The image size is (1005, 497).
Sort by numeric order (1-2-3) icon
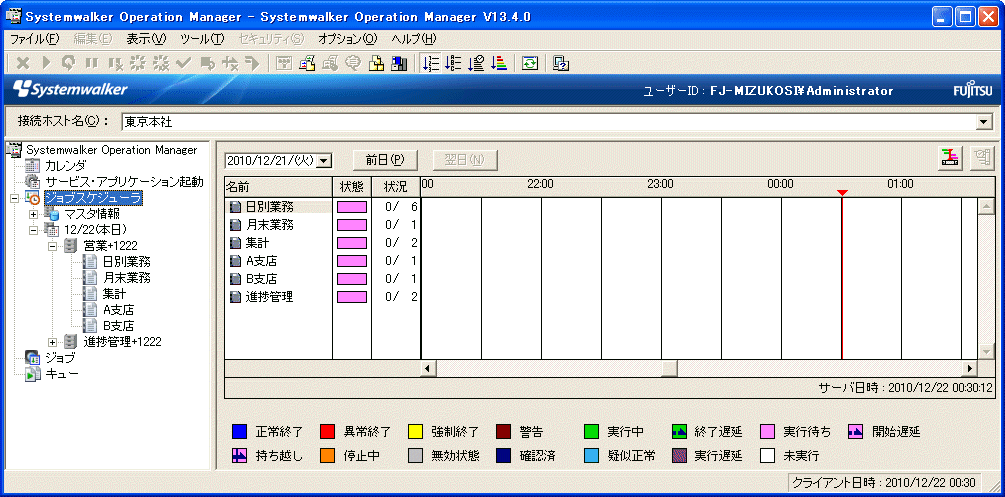(431, 63)
